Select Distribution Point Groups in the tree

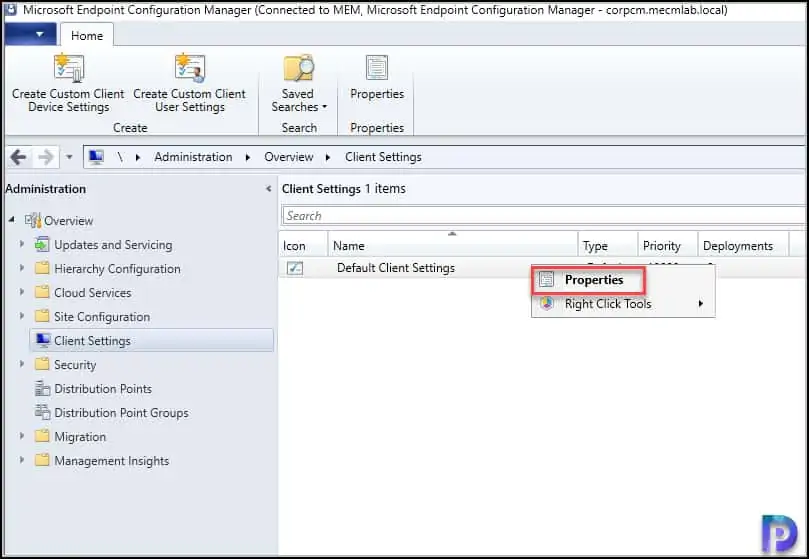point(121,412)
